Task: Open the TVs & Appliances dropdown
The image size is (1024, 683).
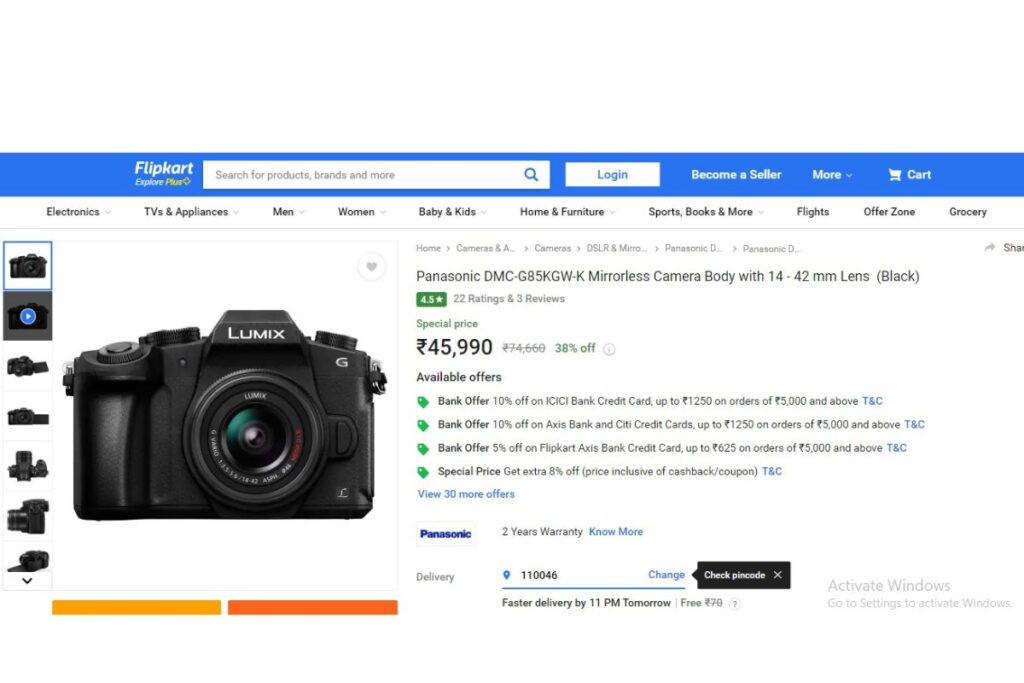Action: click(191, 212)
